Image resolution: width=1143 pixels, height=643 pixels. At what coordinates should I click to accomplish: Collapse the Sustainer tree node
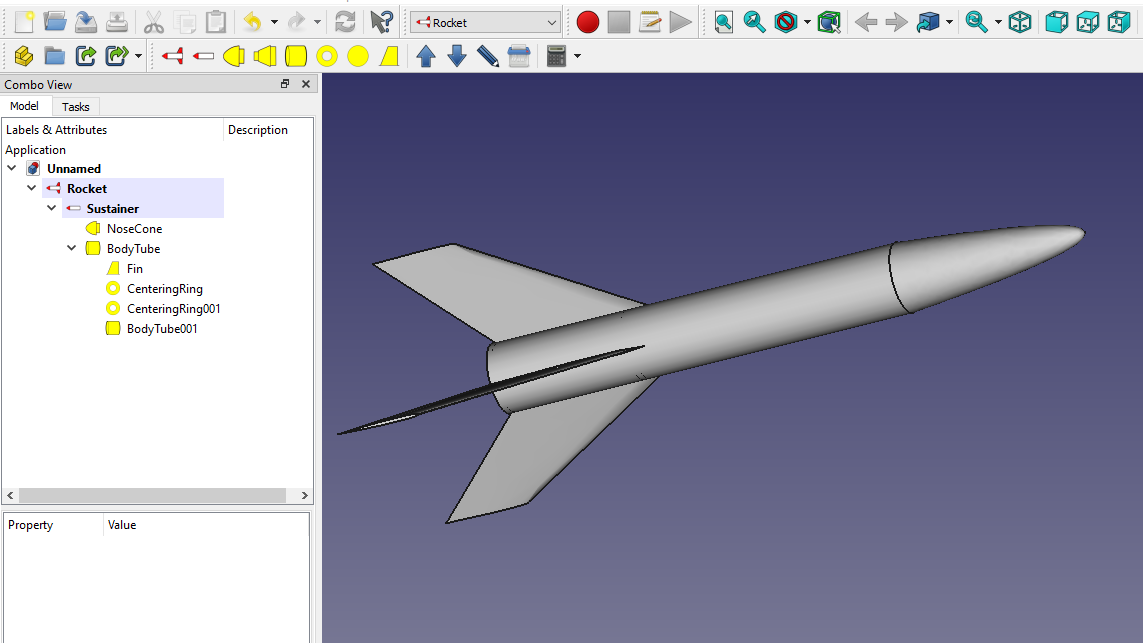point(52,209)
